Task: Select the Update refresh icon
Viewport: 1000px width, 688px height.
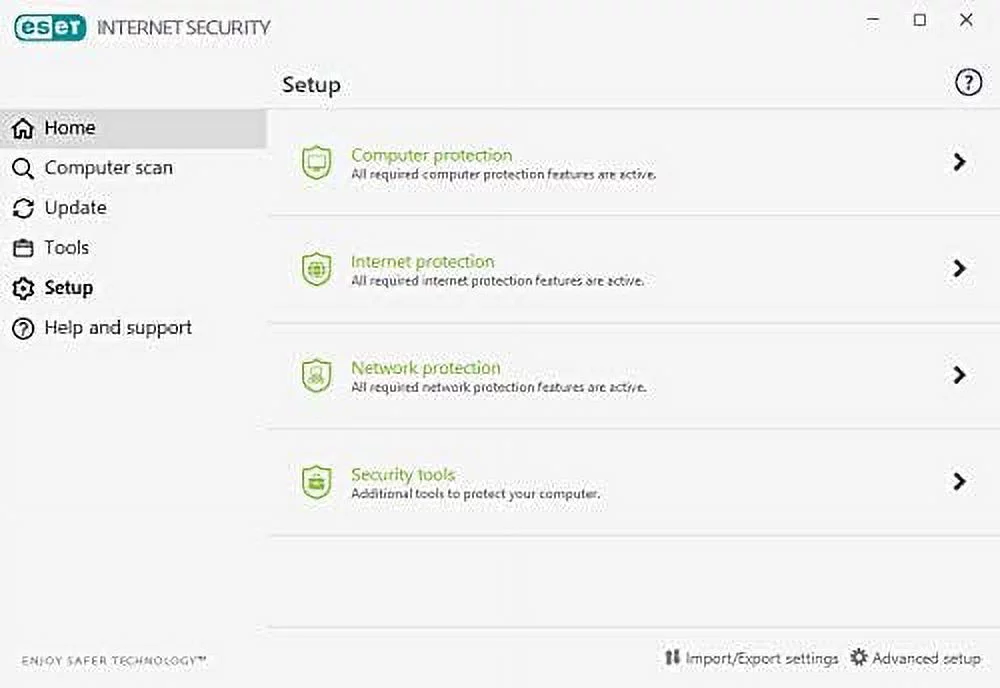Action: (x=22, y=208)
